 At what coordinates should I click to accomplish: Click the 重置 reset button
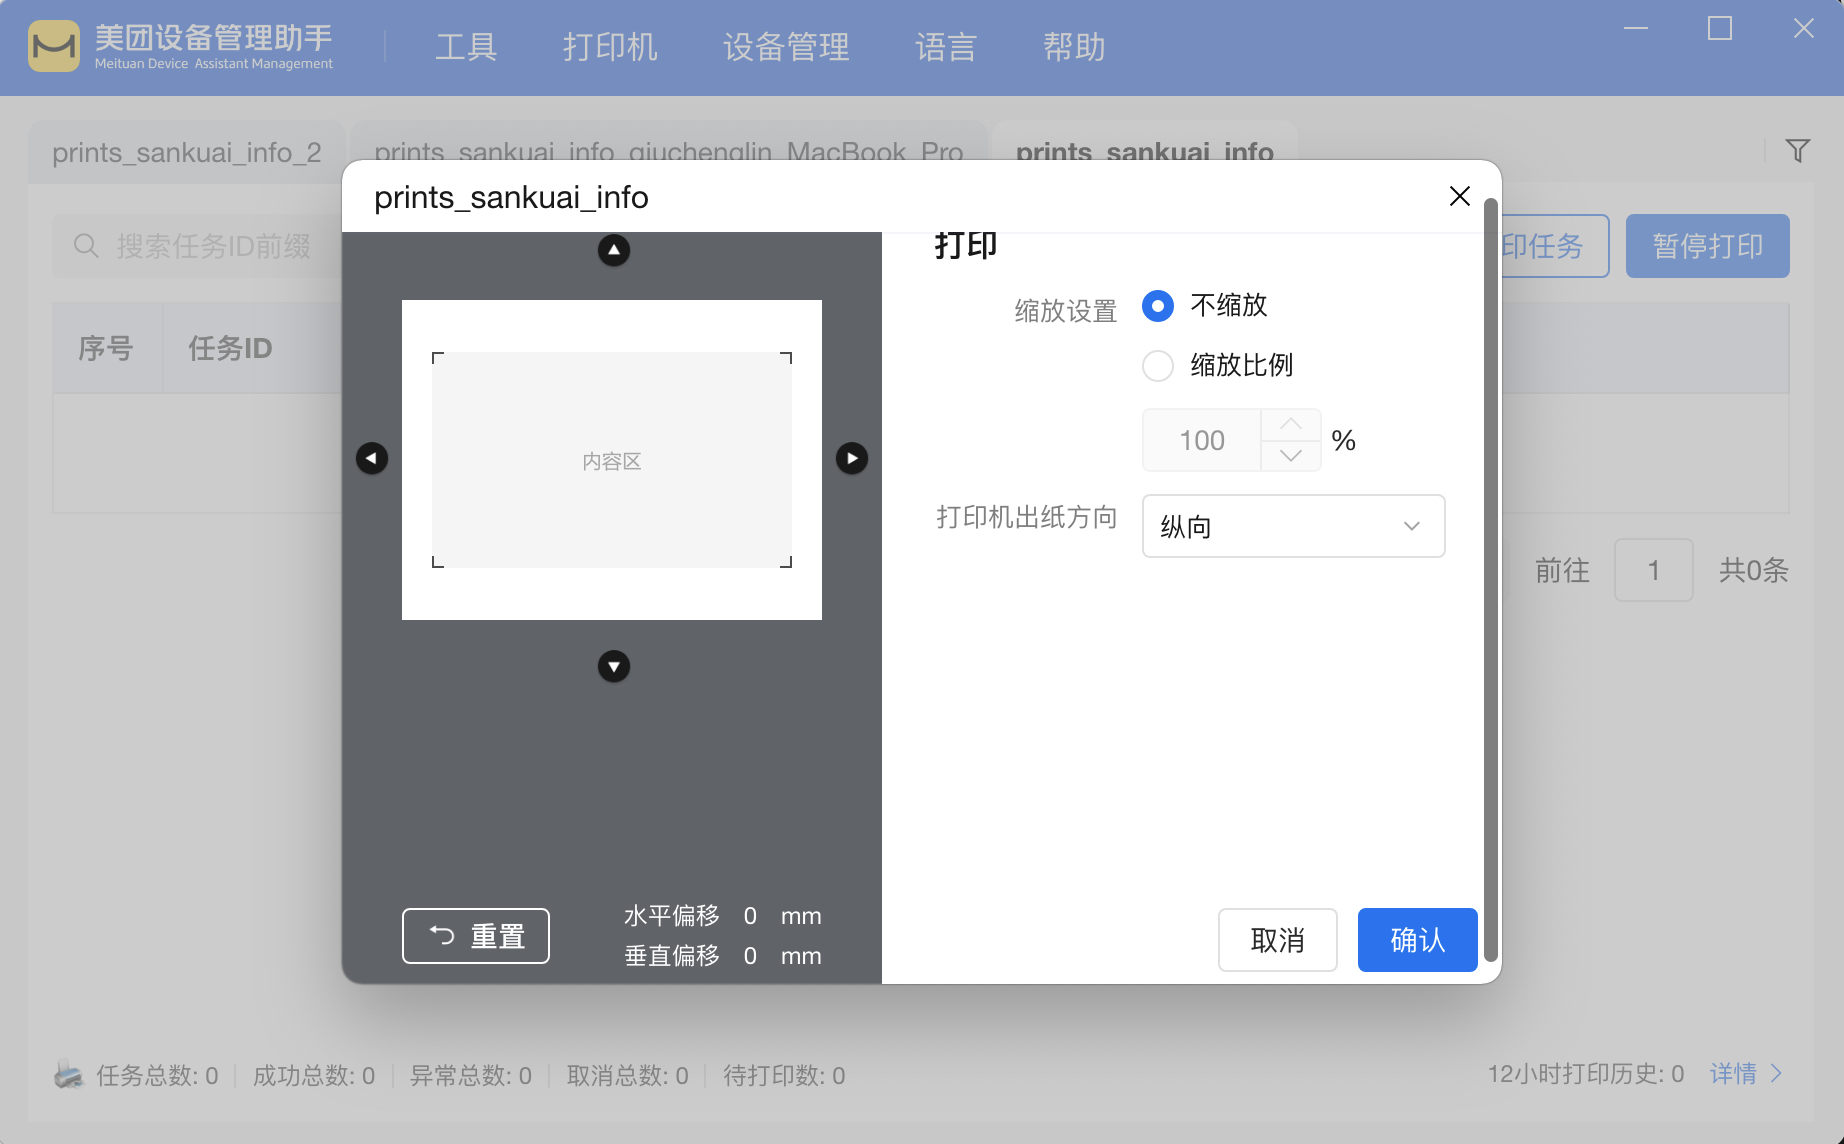coord(476,936)
